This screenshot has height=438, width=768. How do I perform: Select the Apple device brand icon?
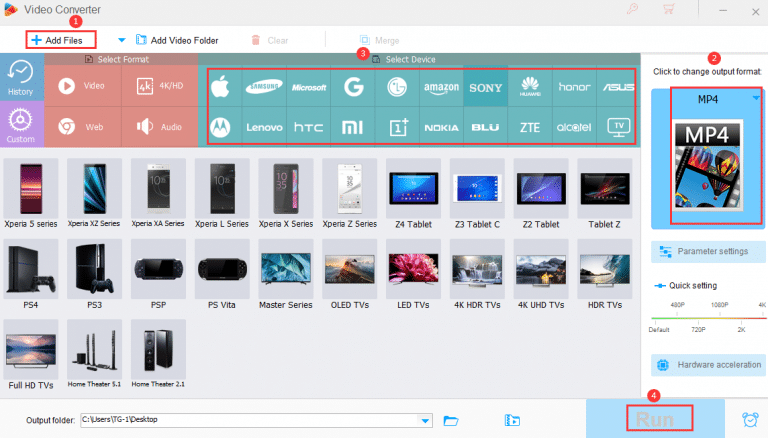222,87
